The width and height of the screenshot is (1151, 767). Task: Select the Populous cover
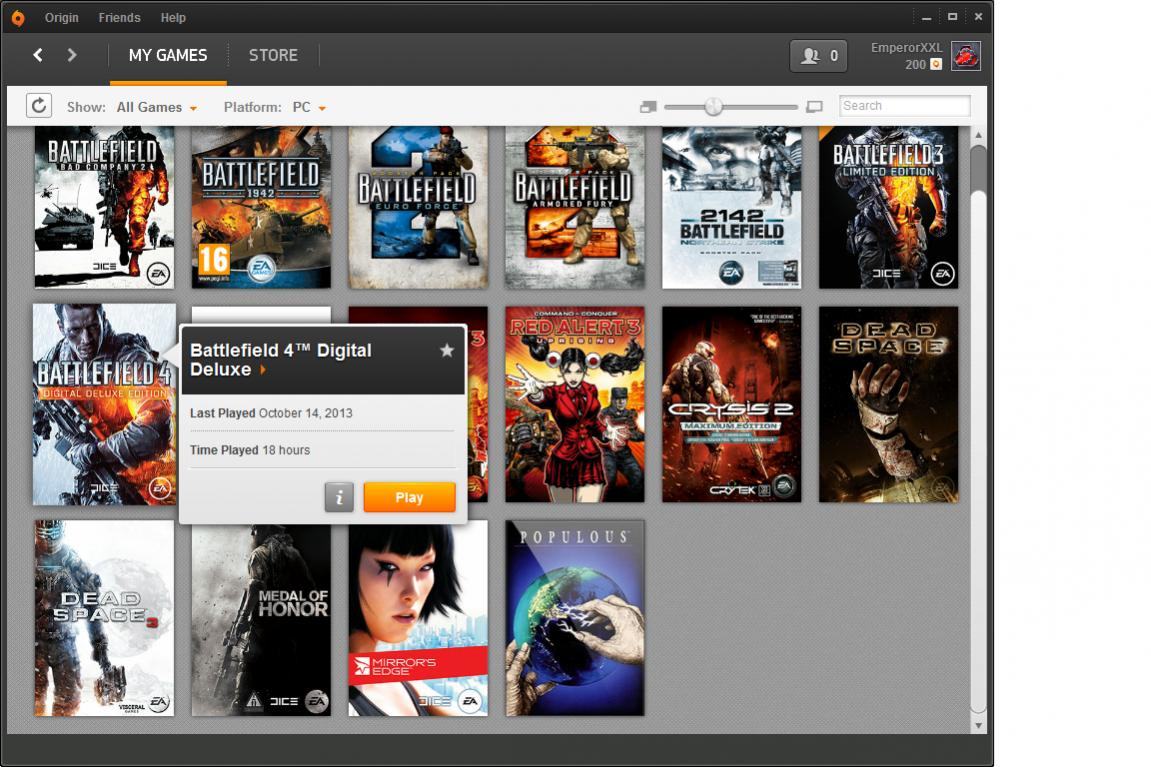click(x=575, y=618)
